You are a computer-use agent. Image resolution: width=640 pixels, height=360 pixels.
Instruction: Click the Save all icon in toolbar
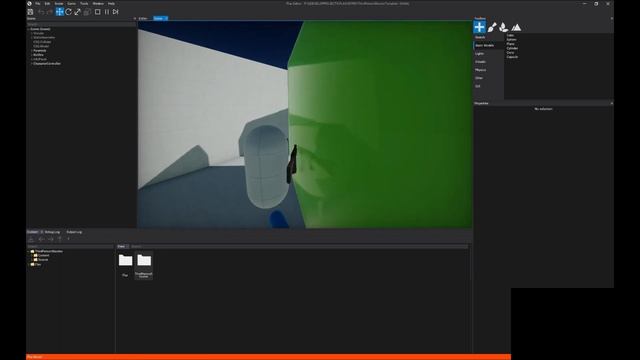click(x=30, y=12)
